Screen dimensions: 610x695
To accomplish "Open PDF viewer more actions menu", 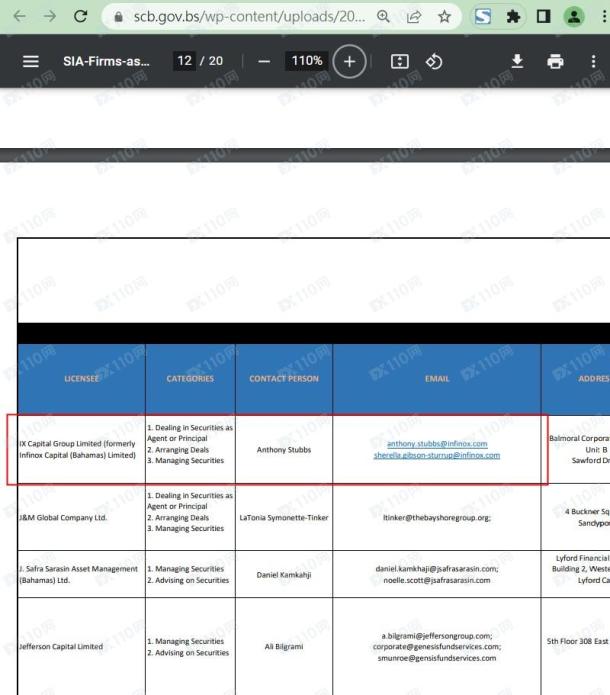I will [593, 61].
